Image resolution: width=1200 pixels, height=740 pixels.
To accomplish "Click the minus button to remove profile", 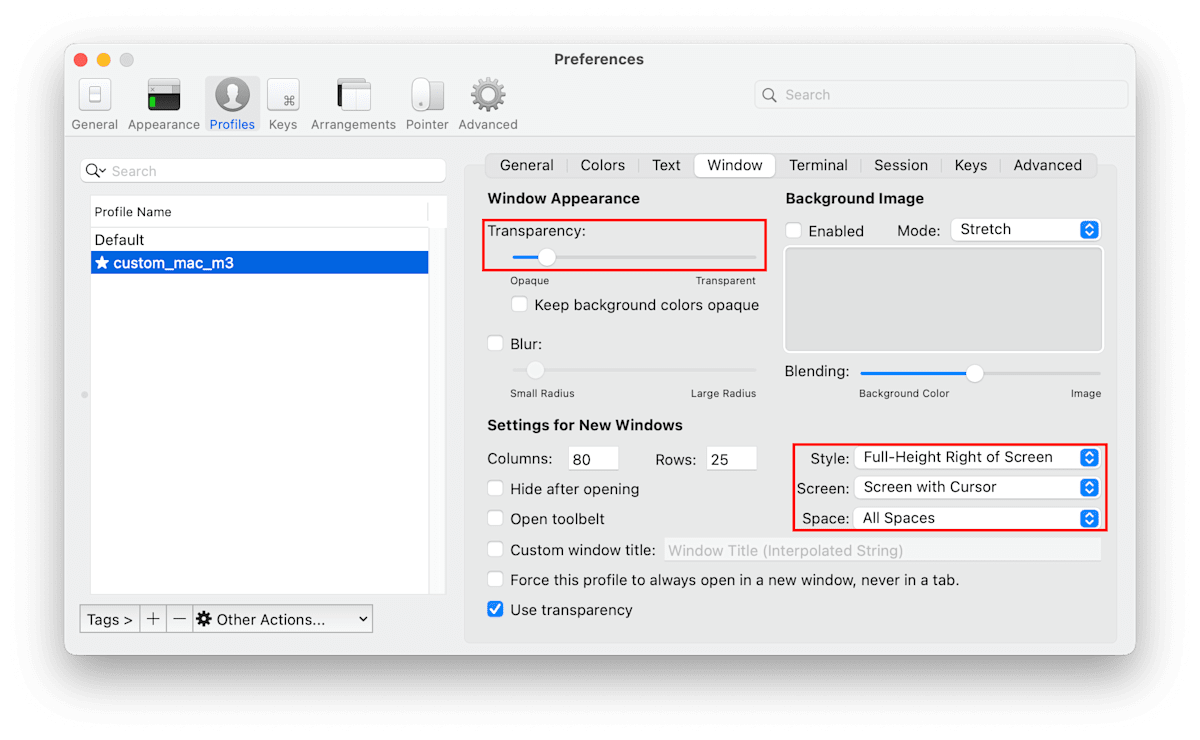I will click(179, 619).
